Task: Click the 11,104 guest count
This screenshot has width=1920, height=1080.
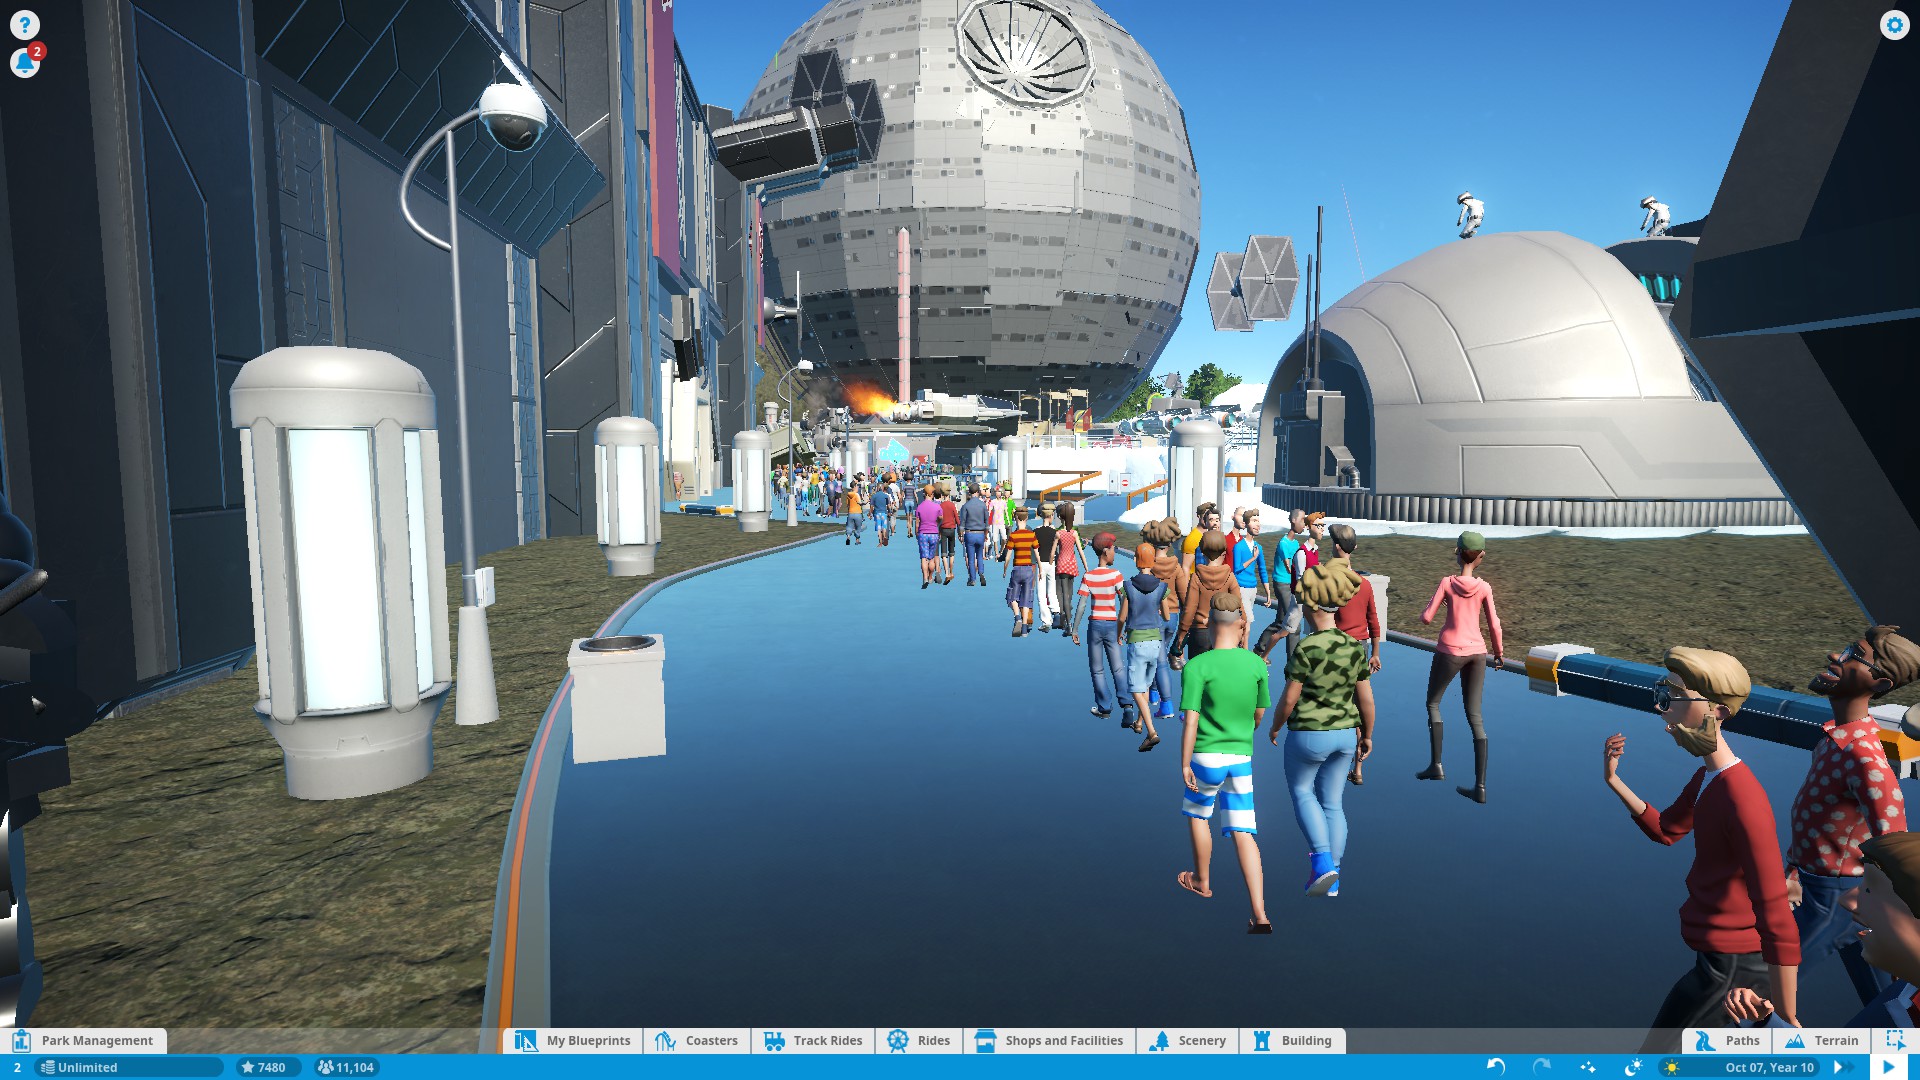Action: [346, 1067]
